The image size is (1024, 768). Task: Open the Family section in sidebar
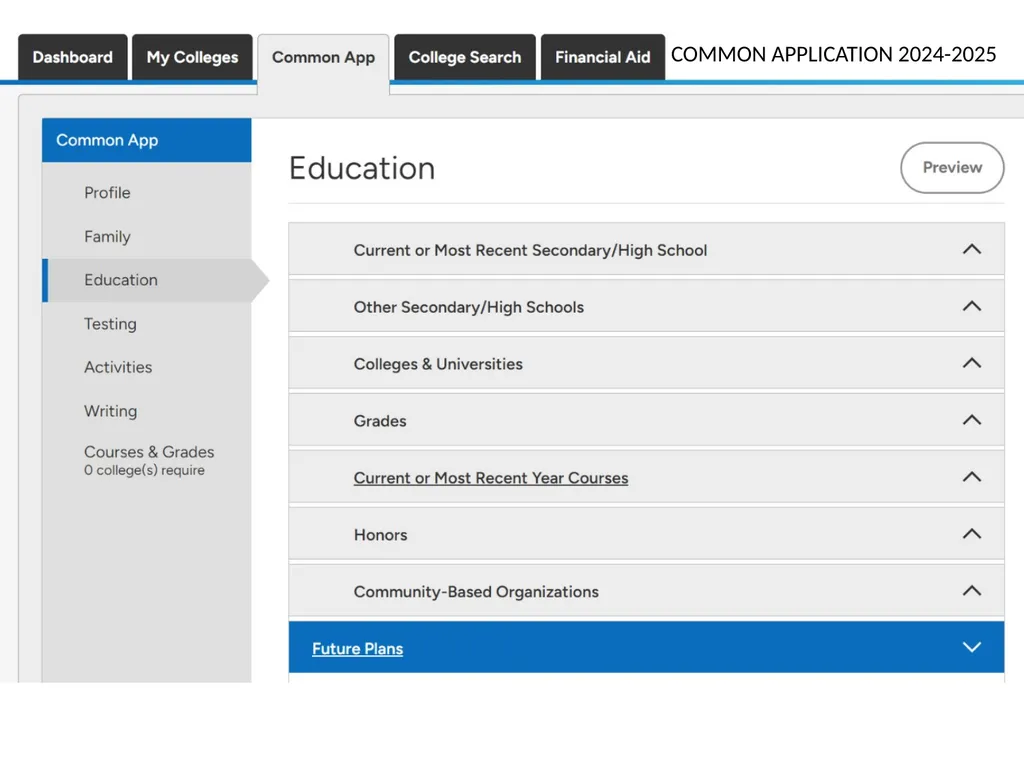(x=107, y=236)
